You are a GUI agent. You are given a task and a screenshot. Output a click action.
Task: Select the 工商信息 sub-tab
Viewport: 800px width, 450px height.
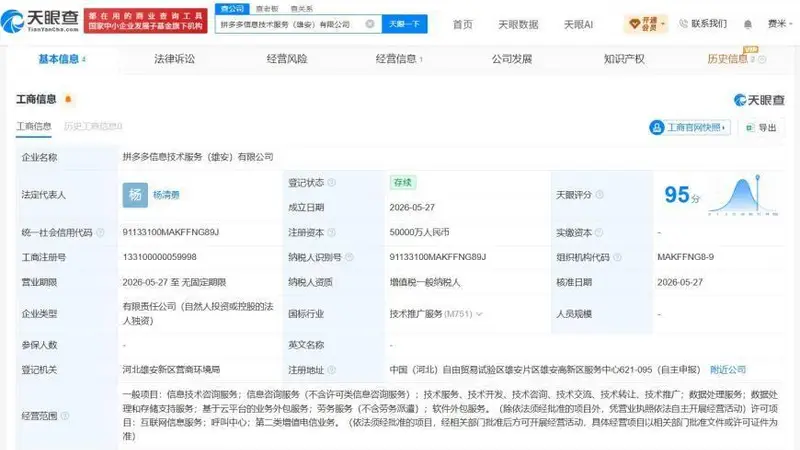(x=34, y=127)
